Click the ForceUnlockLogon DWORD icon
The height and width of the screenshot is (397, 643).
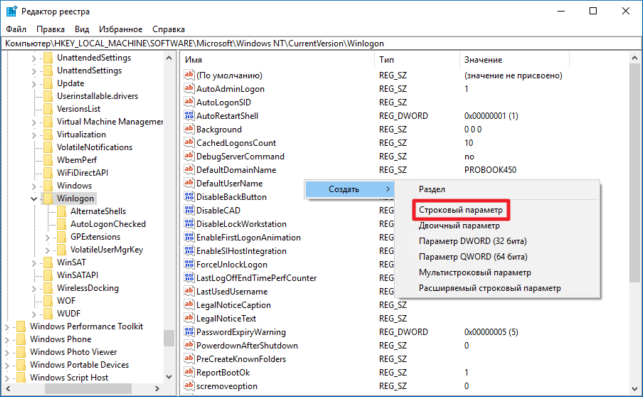[x=189, y=265]
